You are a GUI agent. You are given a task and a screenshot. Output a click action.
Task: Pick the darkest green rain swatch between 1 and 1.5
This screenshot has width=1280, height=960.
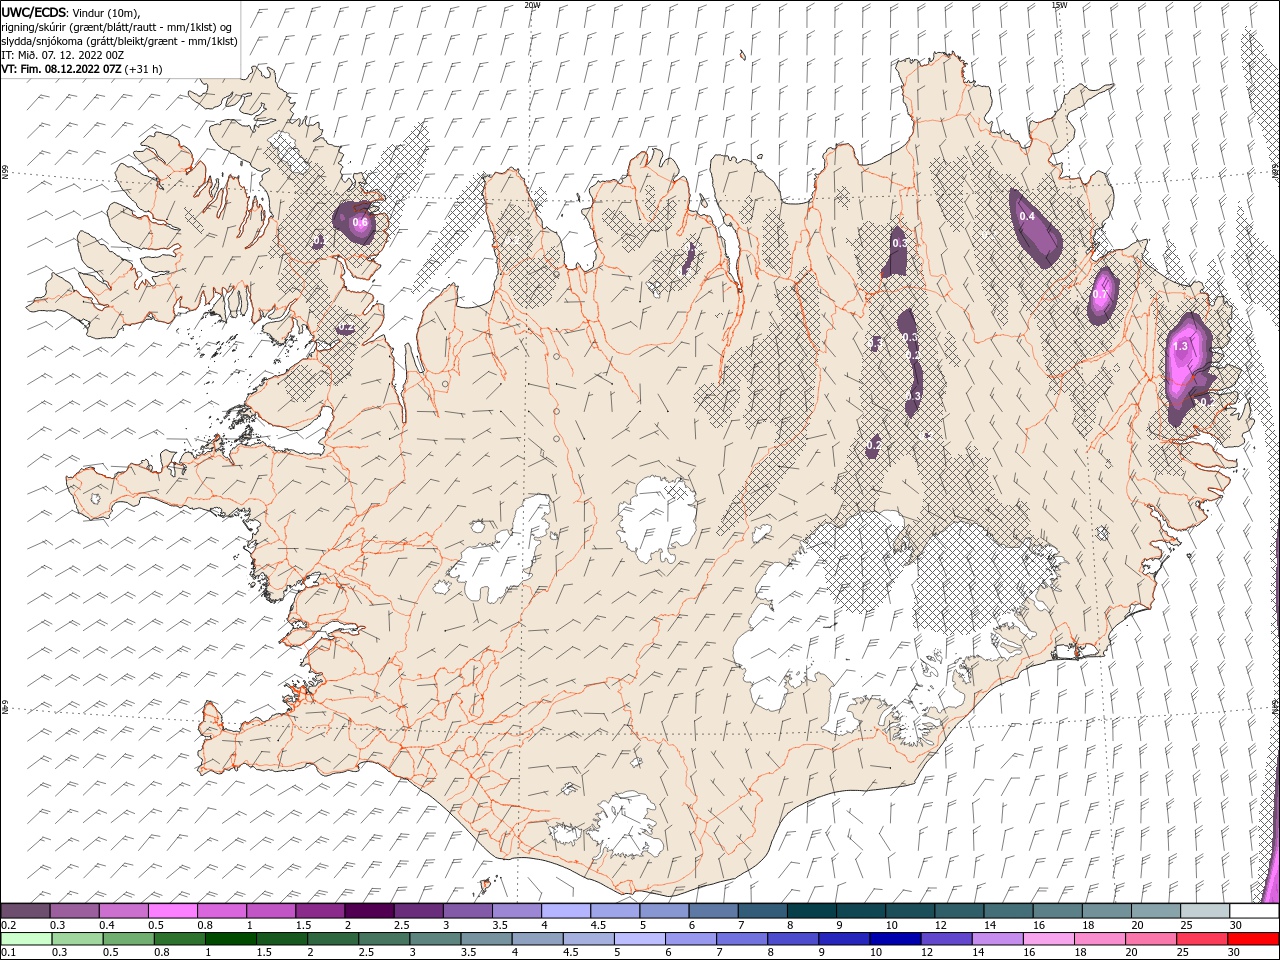pos(230,939)
